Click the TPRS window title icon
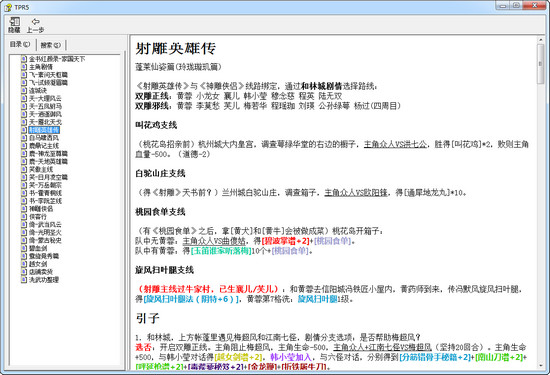550x375 pixels. 8,7
